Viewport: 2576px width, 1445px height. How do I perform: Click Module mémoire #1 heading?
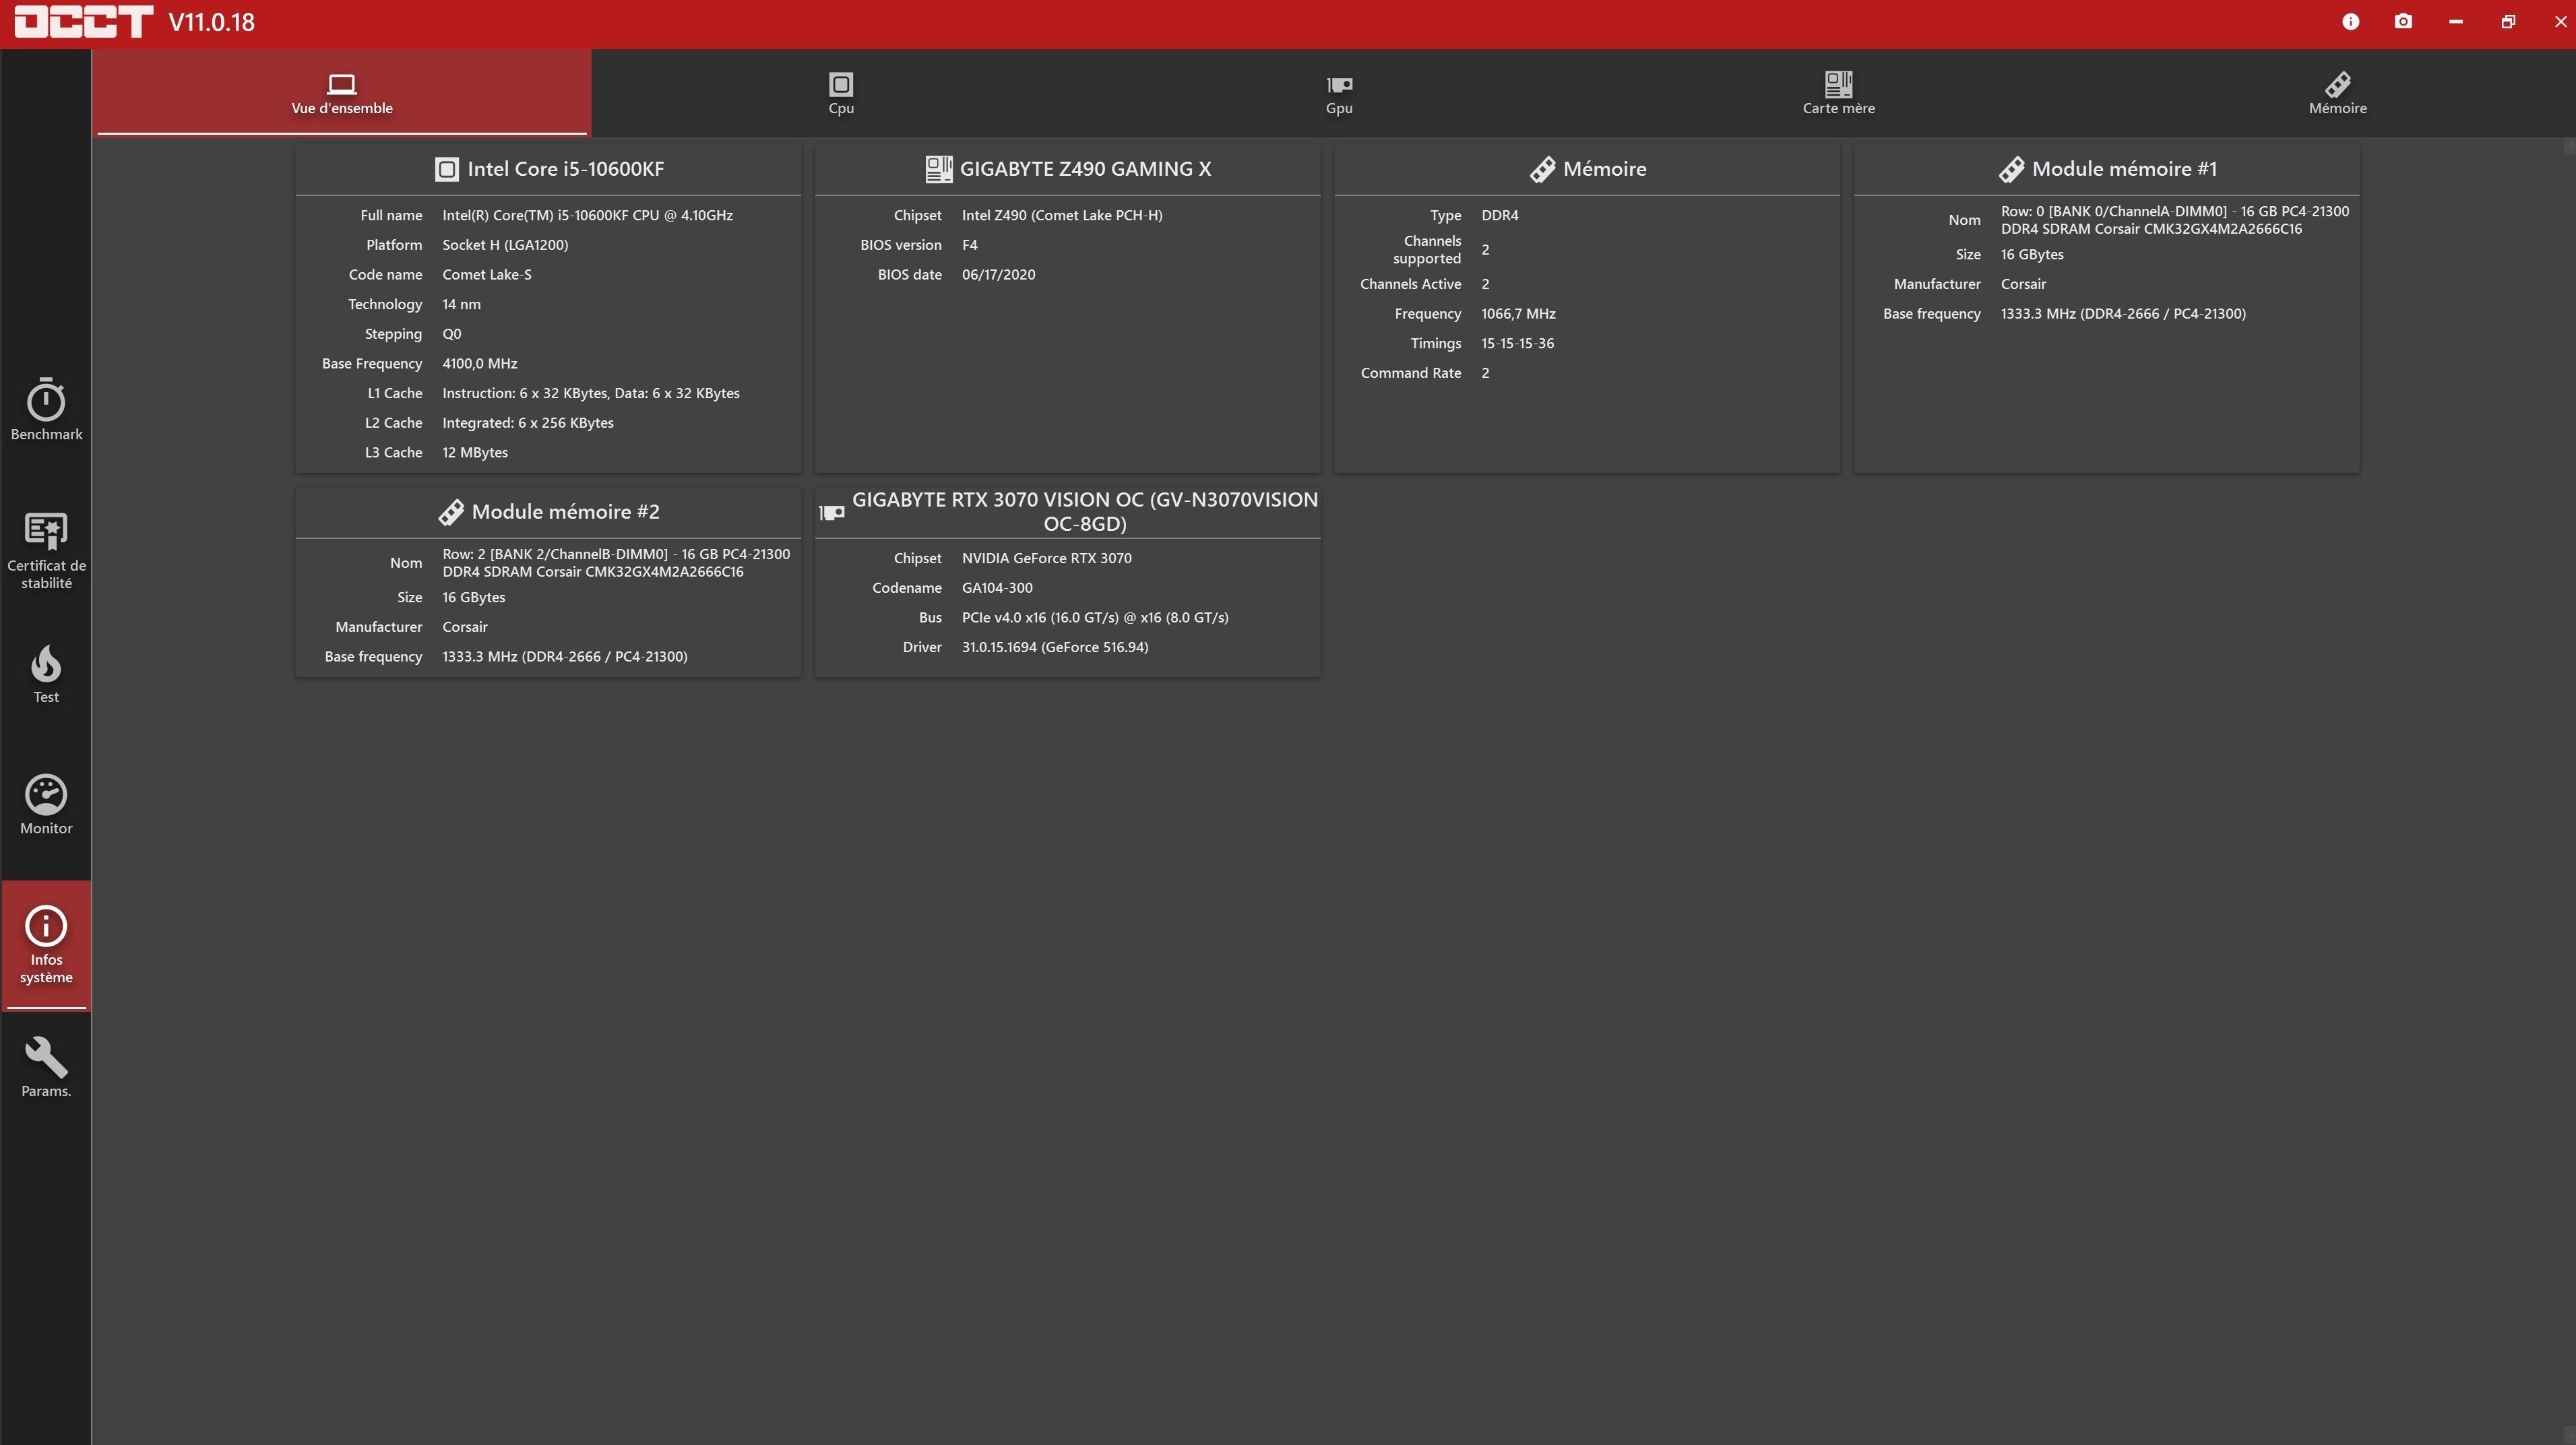(x=2124, y=169)
